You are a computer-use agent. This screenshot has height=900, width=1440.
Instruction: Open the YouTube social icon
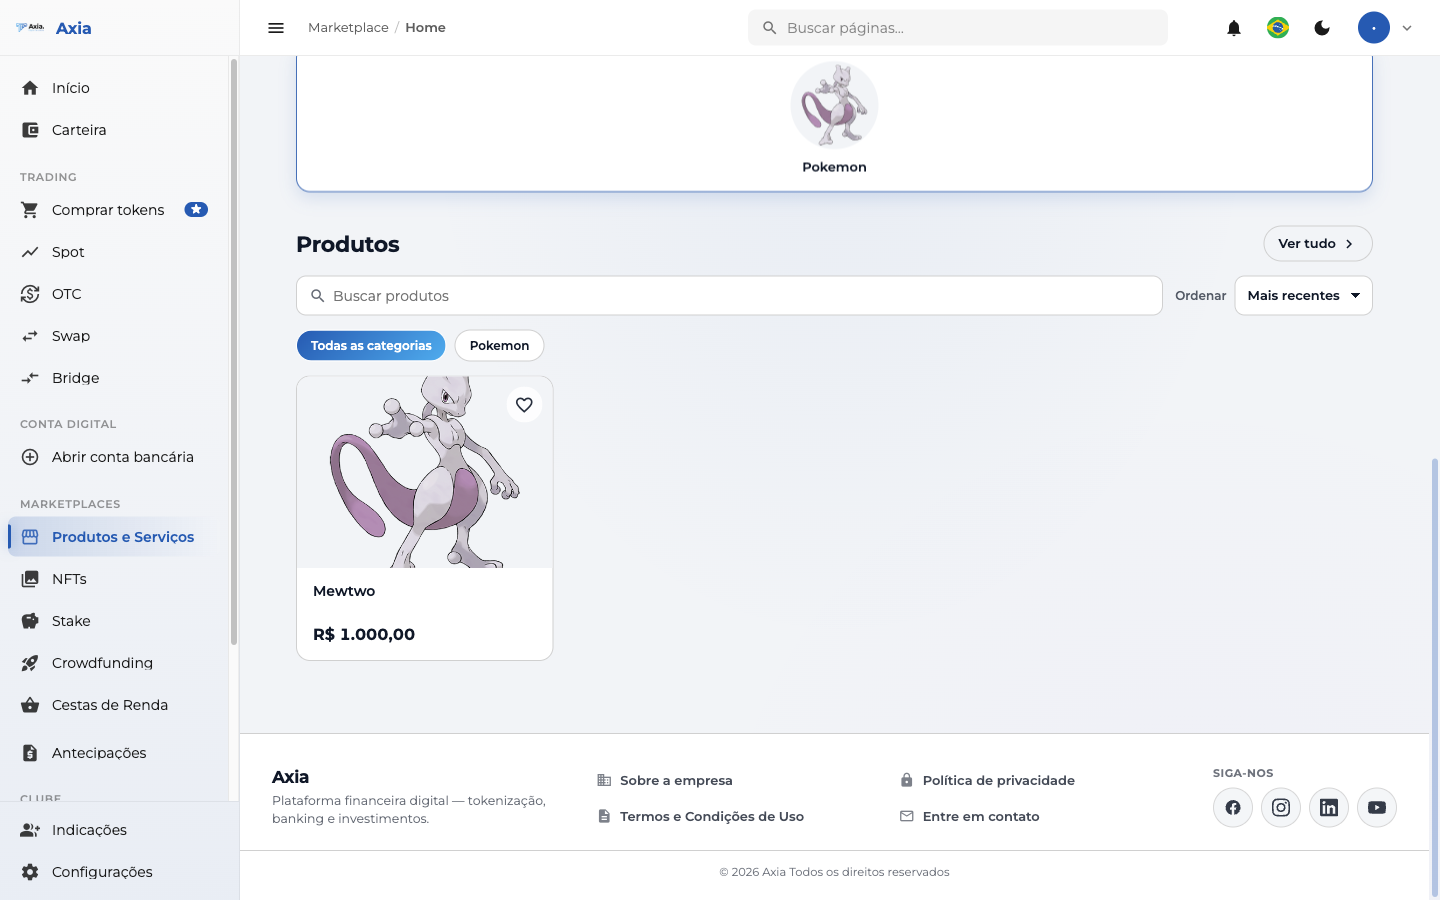pos(1377,808)
